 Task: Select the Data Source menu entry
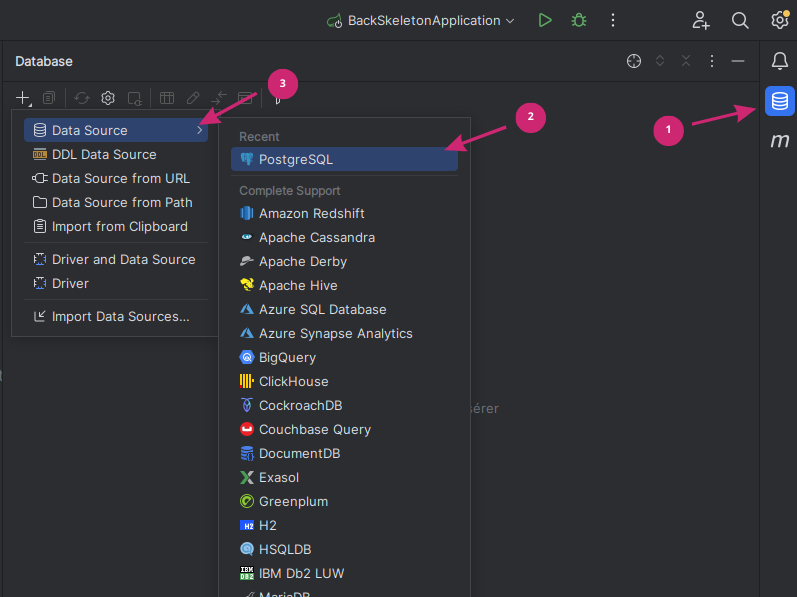tap(116, 130)
